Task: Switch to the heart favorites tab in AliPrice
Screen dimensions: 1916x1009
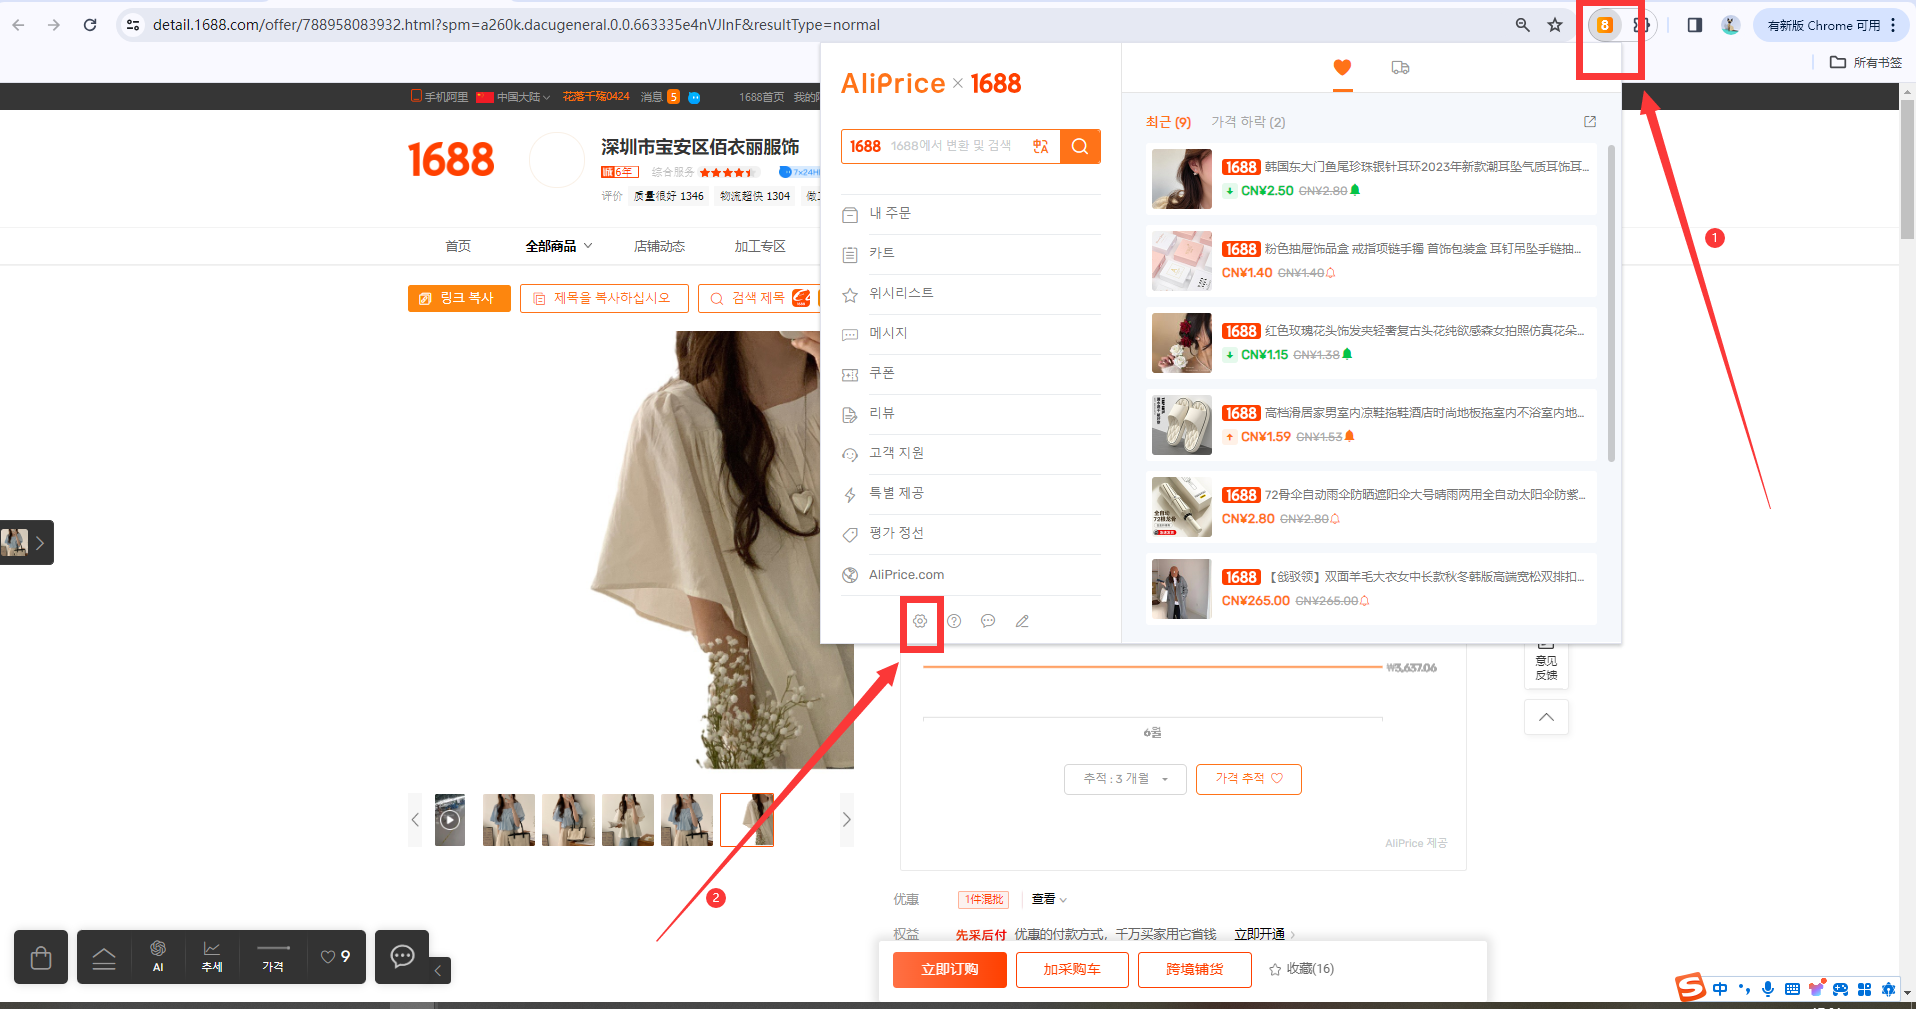Action: pos(1342,67)
